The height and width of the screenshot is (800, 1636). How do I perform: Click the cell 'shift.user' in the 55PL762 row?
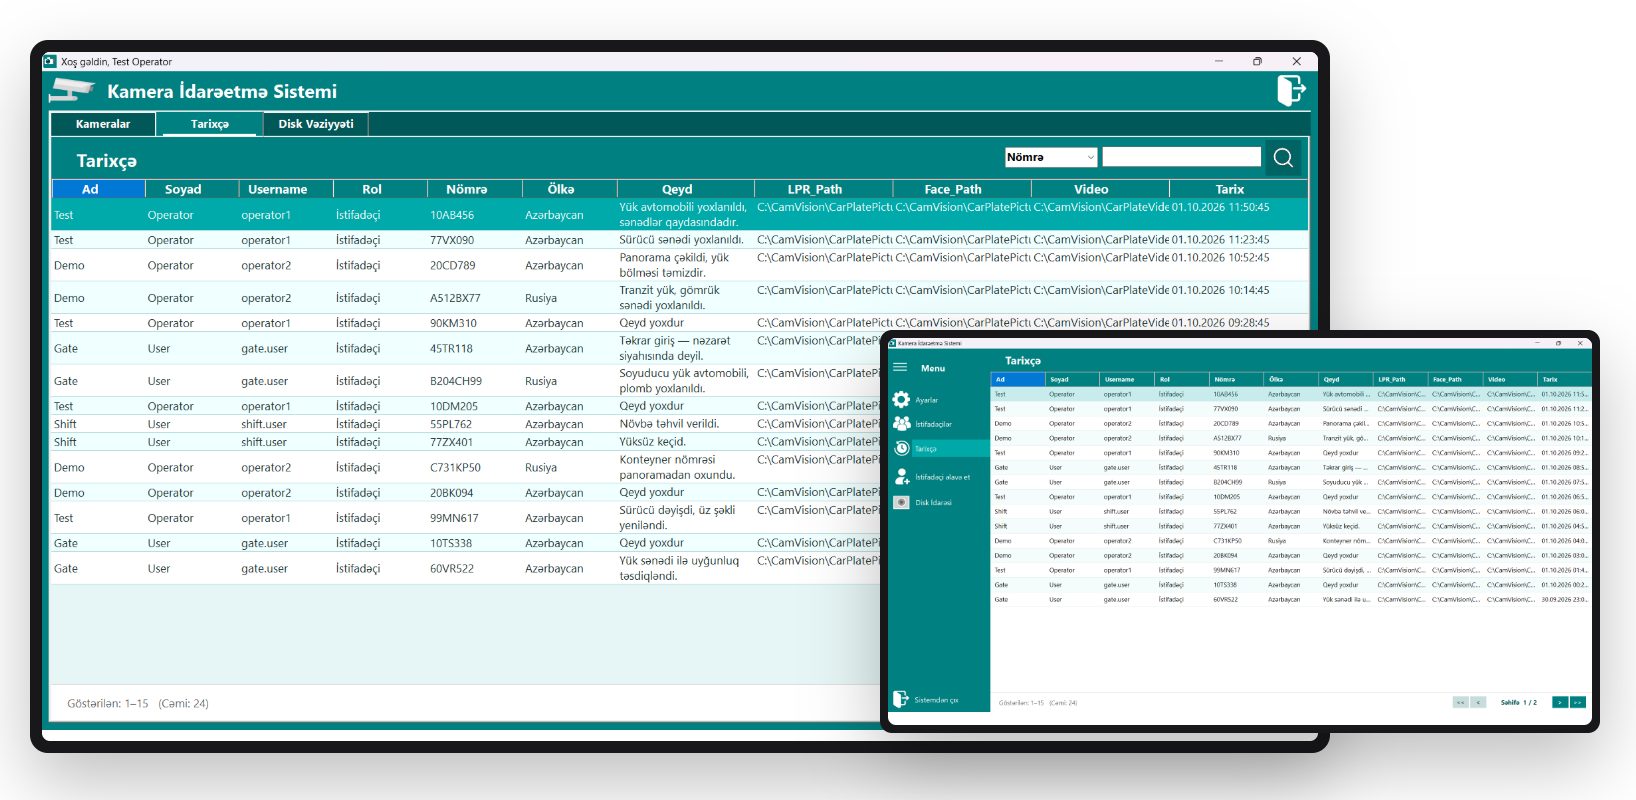coord(264,424)
